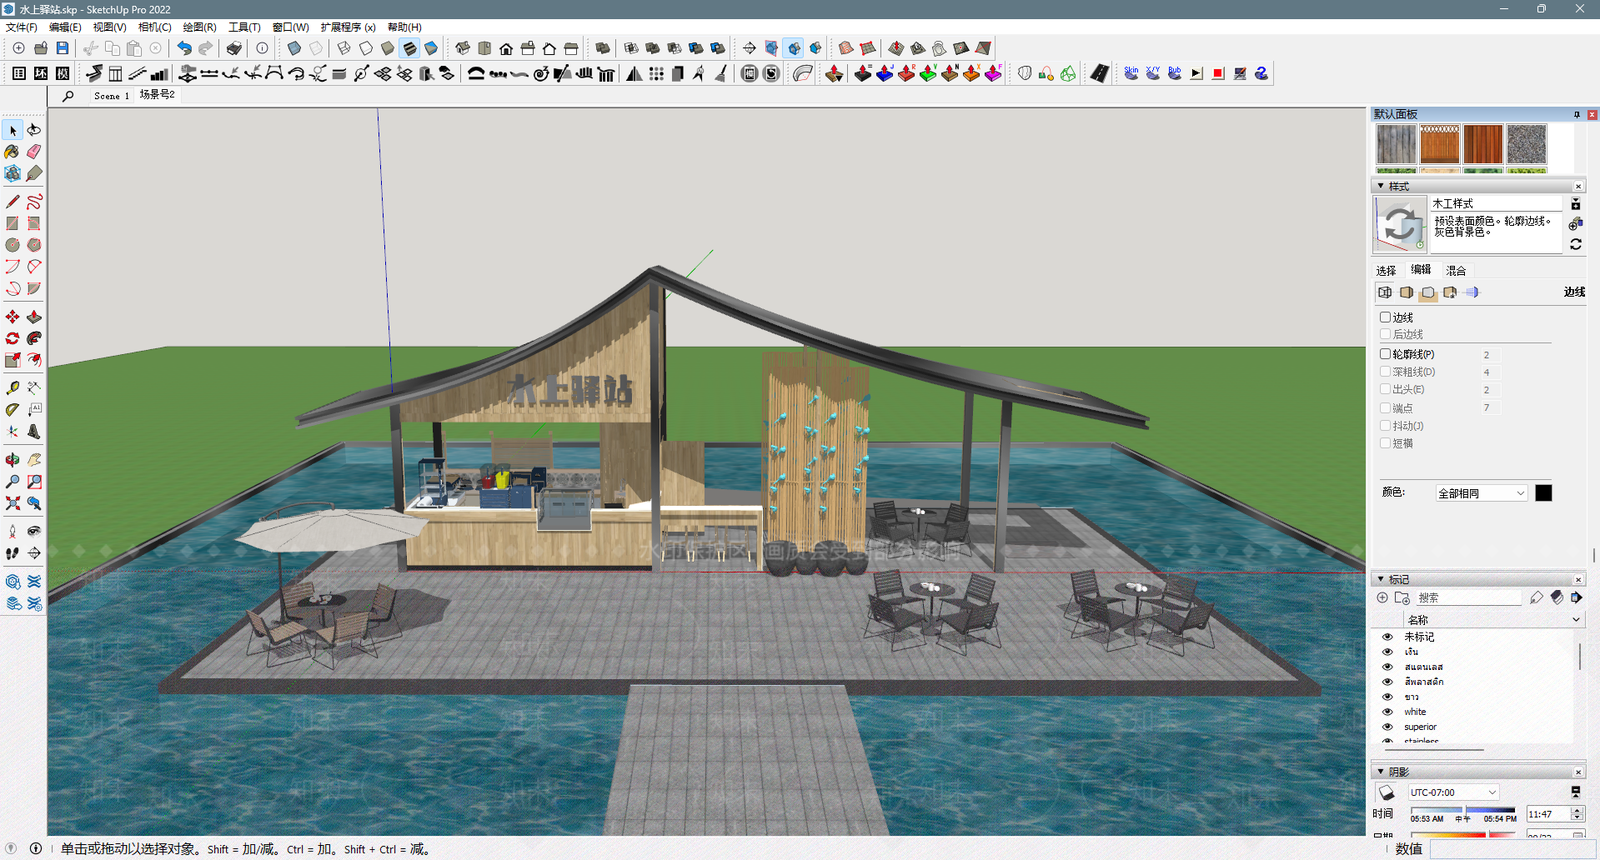Toggle visibility of 未标记 tag
This screenshot has width=1600, height=860.
pos(1387,637)
